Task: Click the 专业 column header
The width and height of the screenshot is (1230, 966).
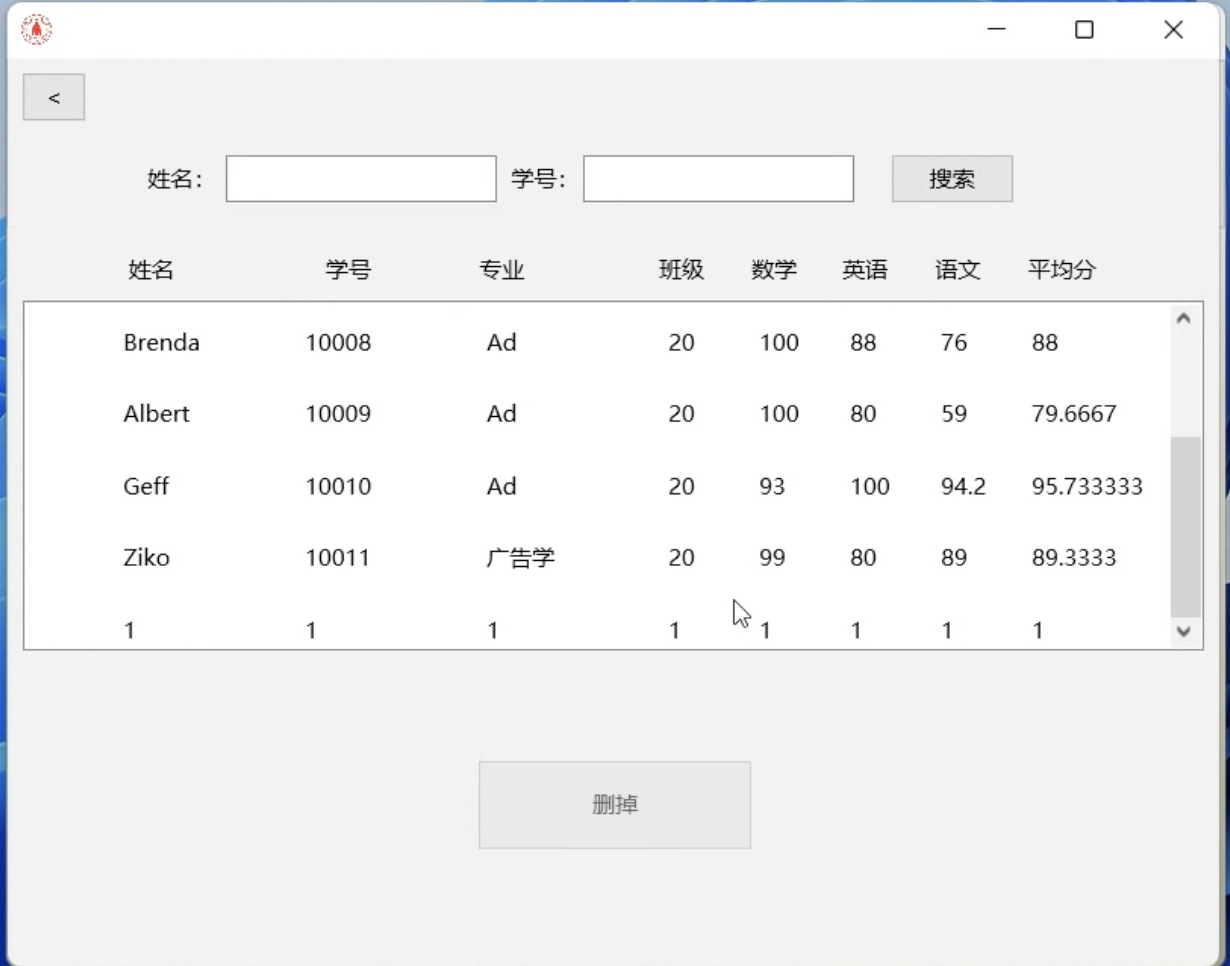Action: (501, 270)
